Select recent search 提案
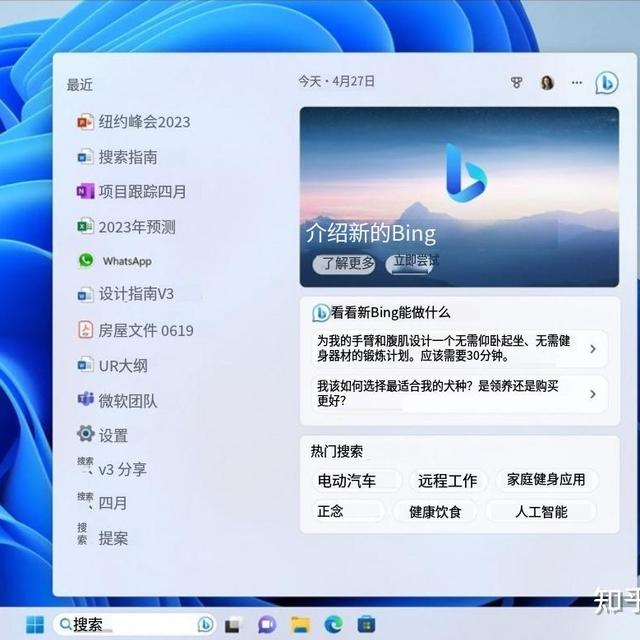The height and width of the screenshot is (640, 640). (102, 537)
